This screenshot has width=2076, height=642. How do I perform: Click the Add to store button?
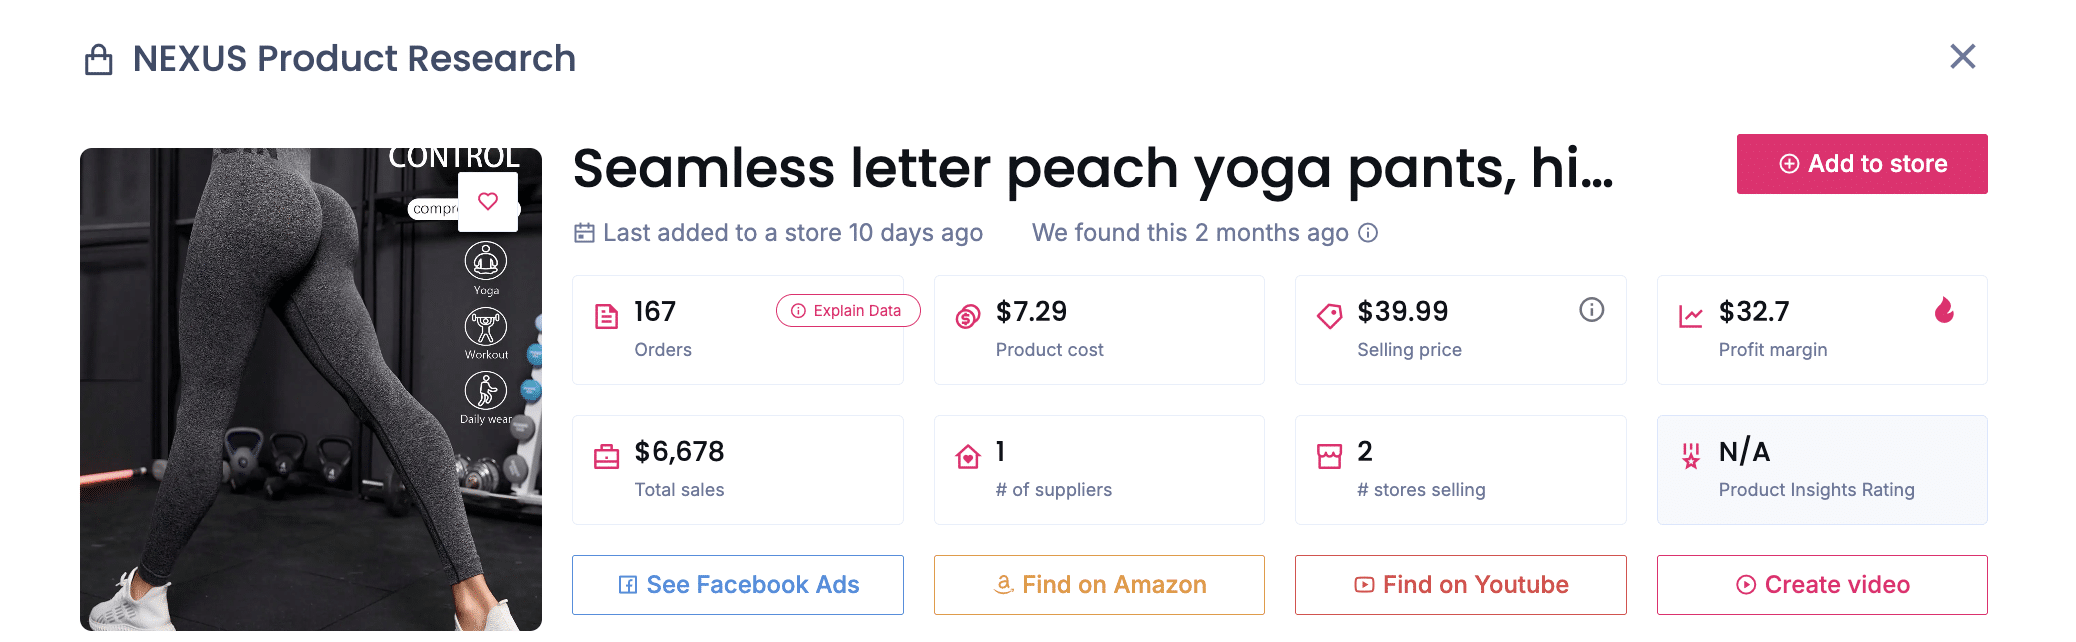(x=1861, y=164)
